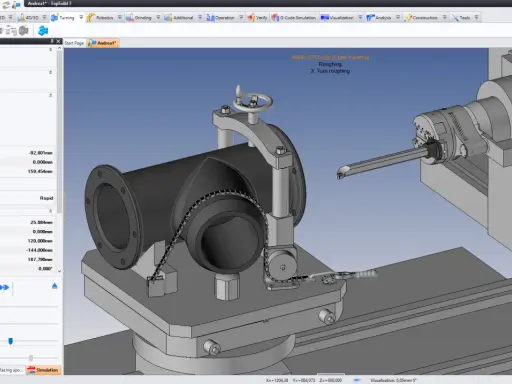Adjust the blue simulation progress slider
Screen dimensions: 512x384
pos(10,341)
